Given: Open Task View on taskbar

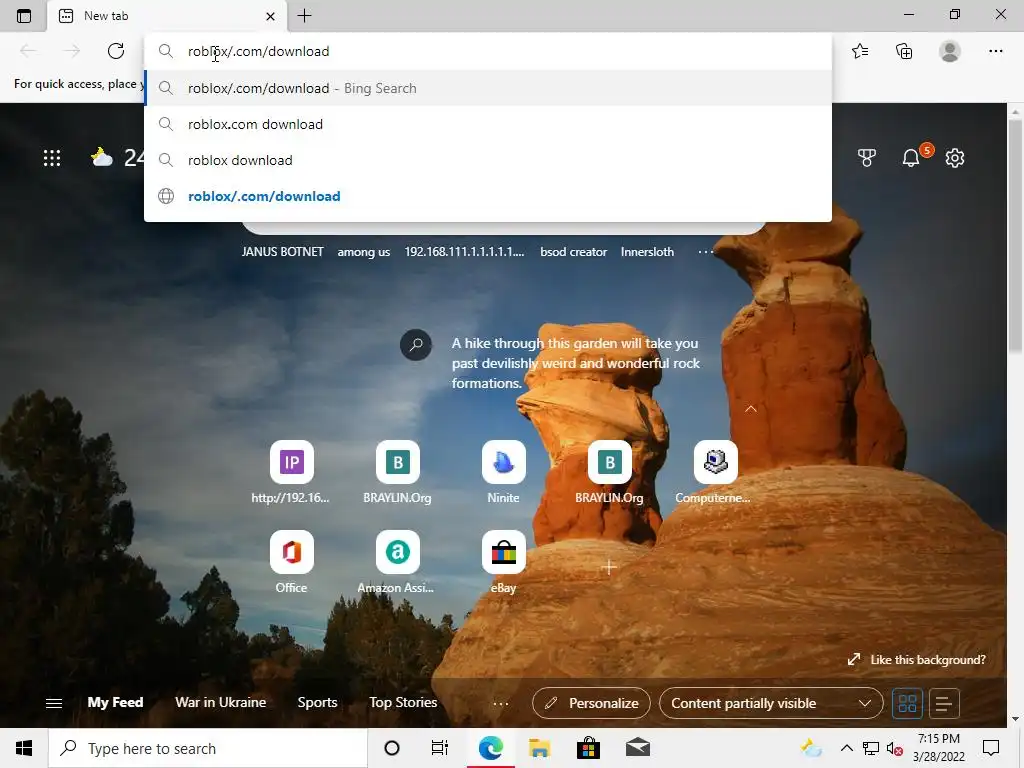Looking at the screenshot, I should pyautogui.click(x=440, y=748).
